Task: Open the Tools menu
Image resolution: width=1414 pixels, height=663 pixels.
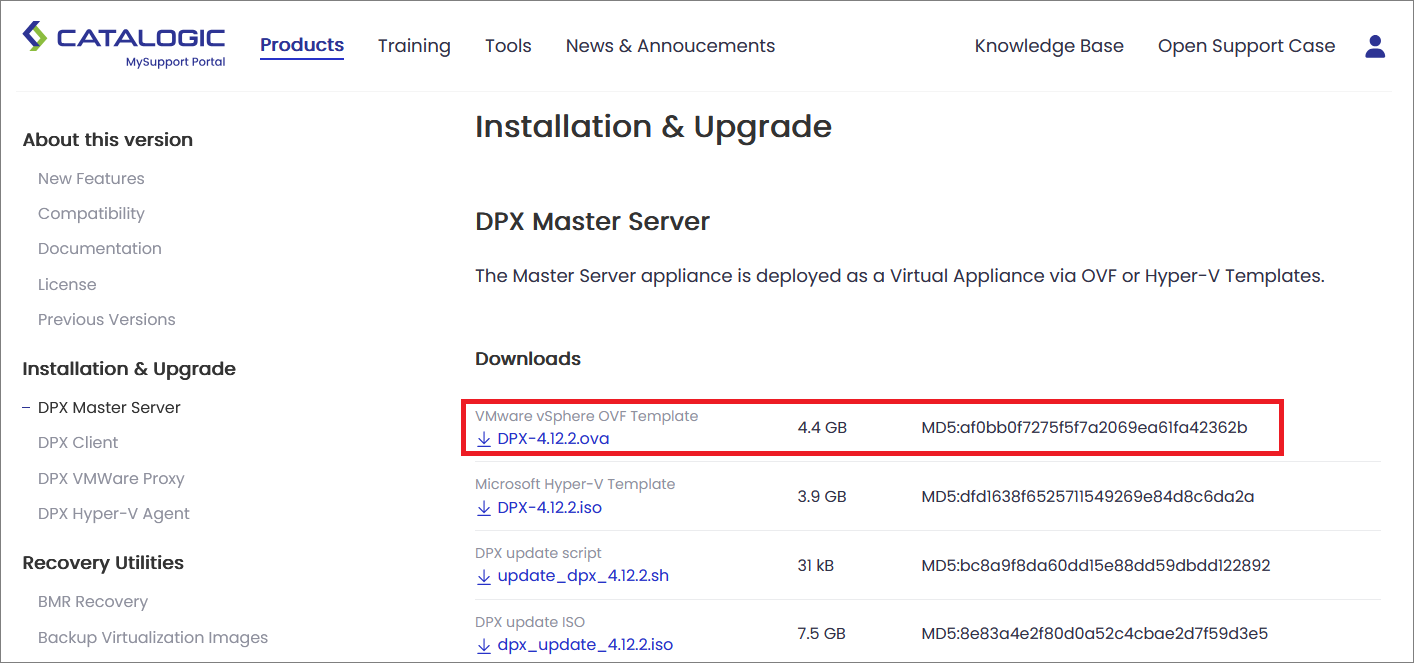Action: coord(508,46)
